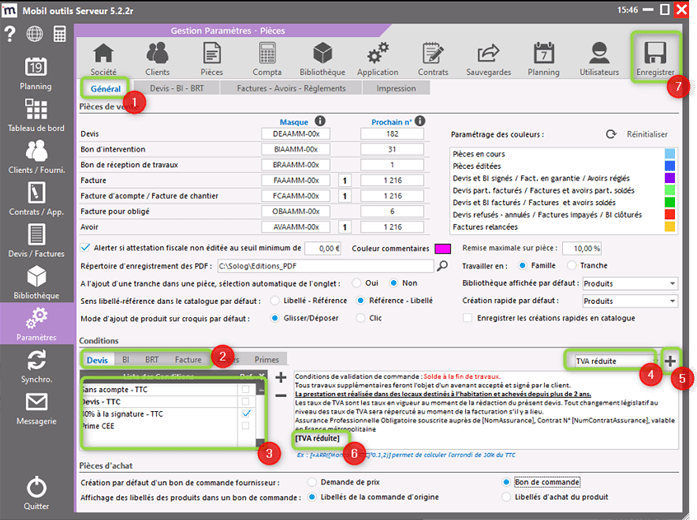Open the Société settings icon

point(102,58)
